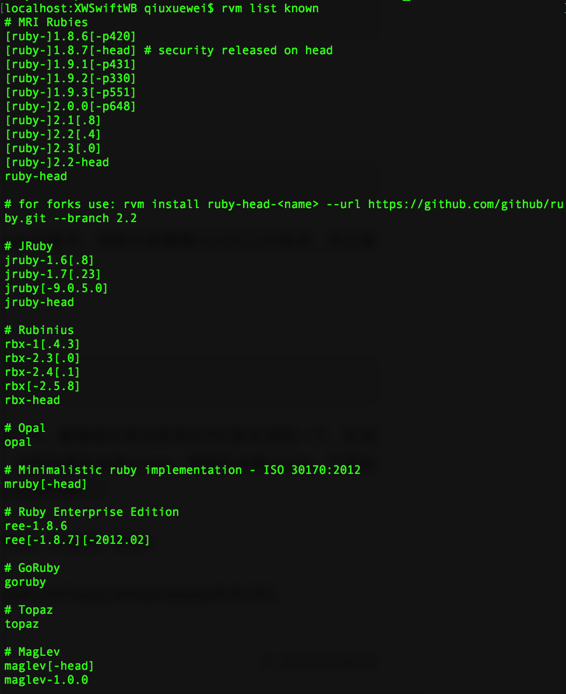Click the mruby[-head] line
Image resolution: width=566 pixels, height=694 pixels.
pyautogui.click(x=46, y=484)
